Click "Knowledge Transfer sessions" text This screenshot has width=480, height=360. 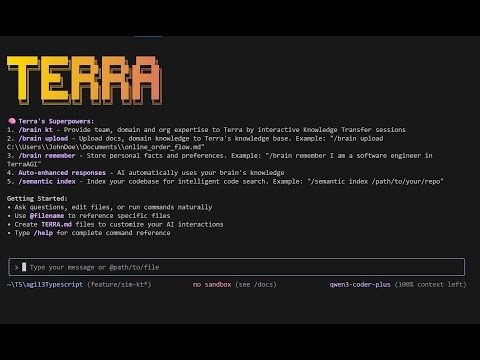tap(354, 130)
